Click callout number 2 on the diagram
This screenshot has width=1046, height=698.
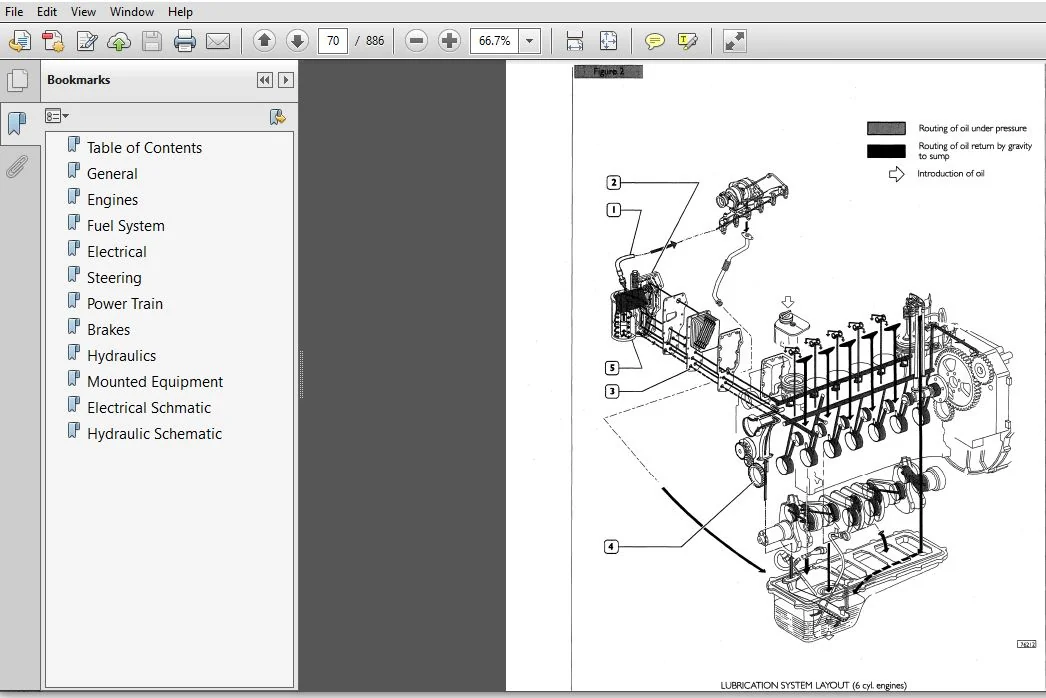click(614, 182)
